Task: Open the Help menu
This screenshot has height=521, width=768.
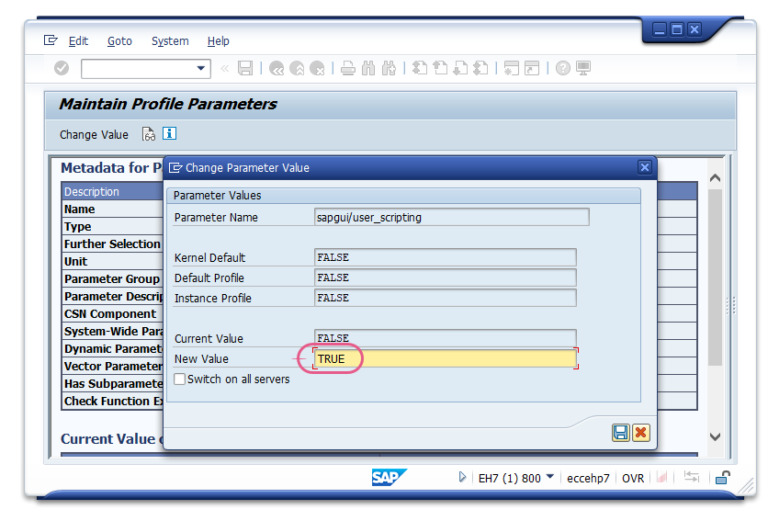Action: 218,41
